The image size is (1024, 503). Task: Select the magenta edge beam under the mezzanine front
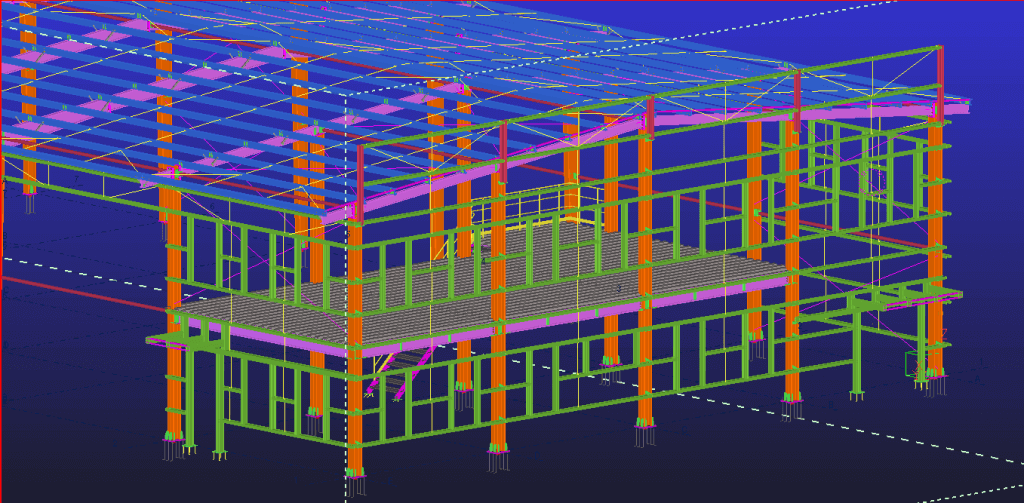560,318
